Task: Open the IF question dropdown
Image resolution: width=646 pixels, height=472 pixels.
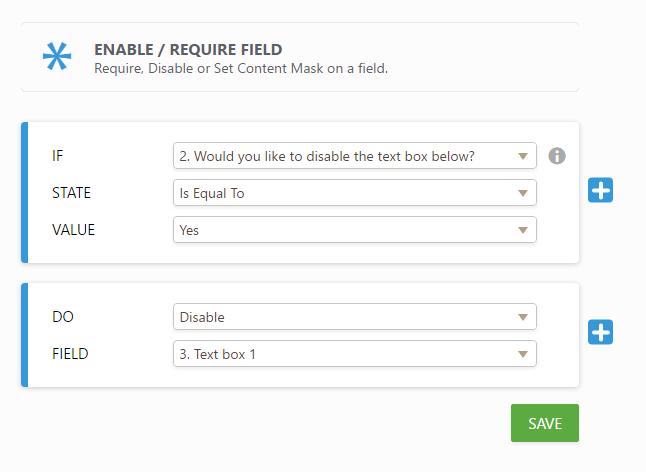Action: tap(354, 156)
